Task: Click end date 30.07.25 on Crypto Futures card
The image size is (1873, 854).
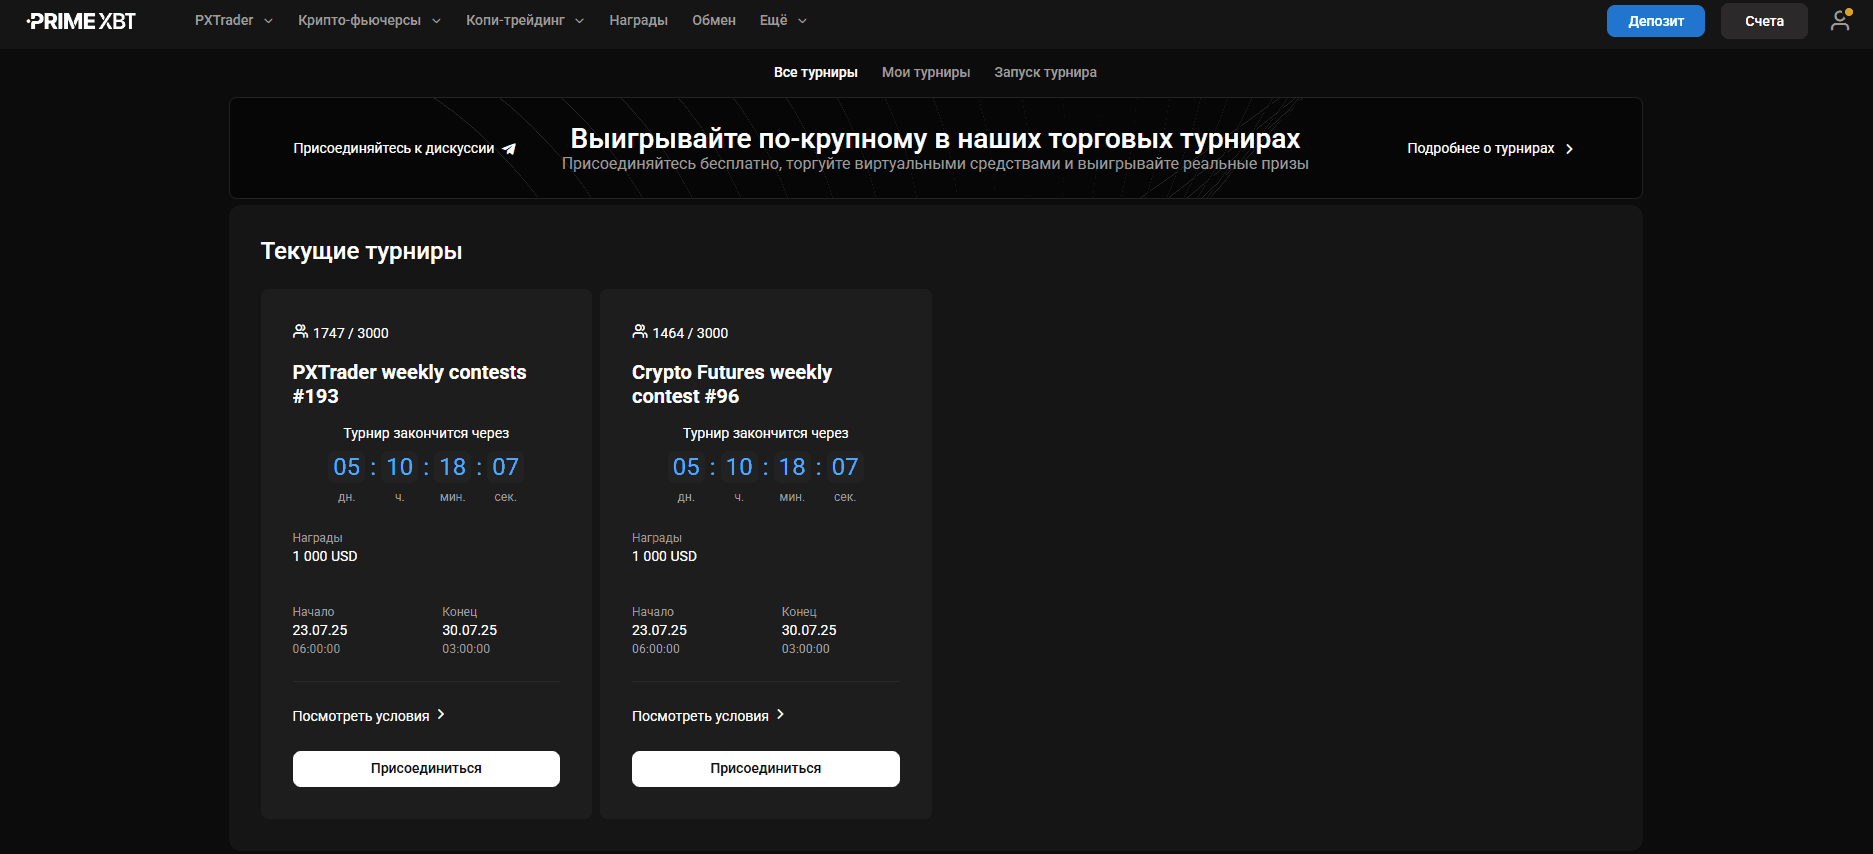Action: pos(809,630)
